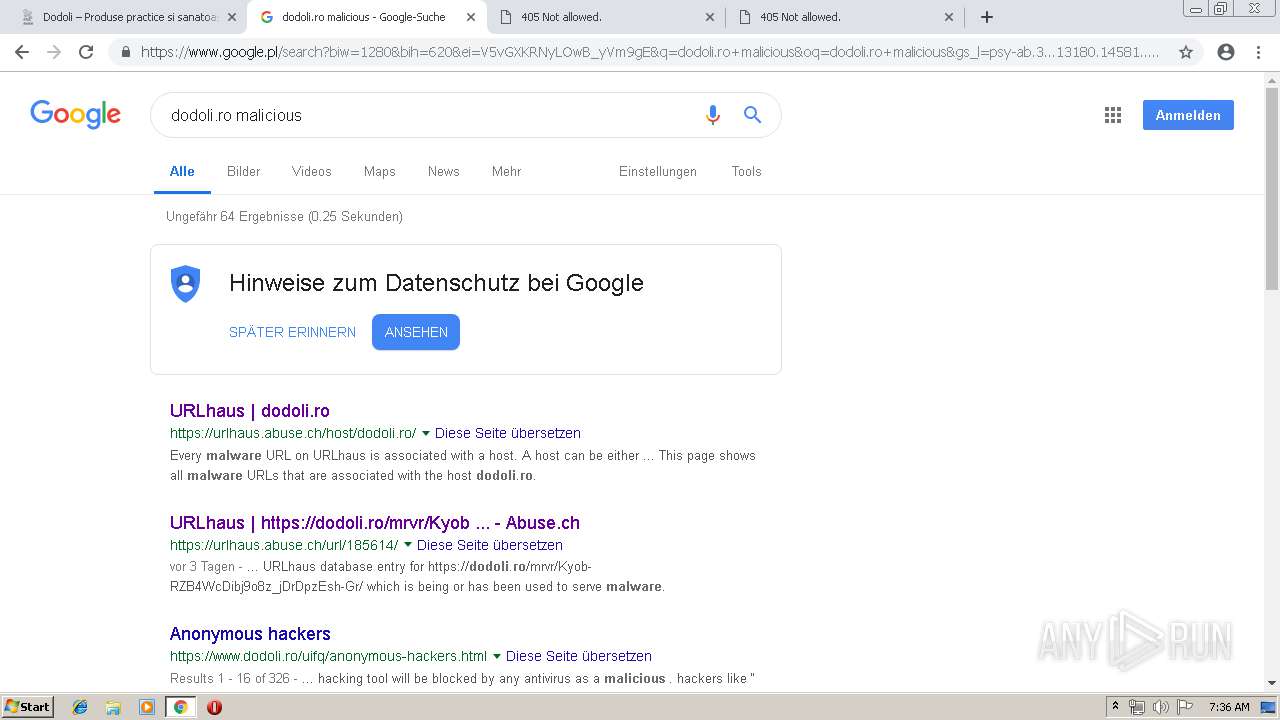Click the 7:36 AM taskbar clock
This screenshot has height=720, width=1280.
(1229, 707)
